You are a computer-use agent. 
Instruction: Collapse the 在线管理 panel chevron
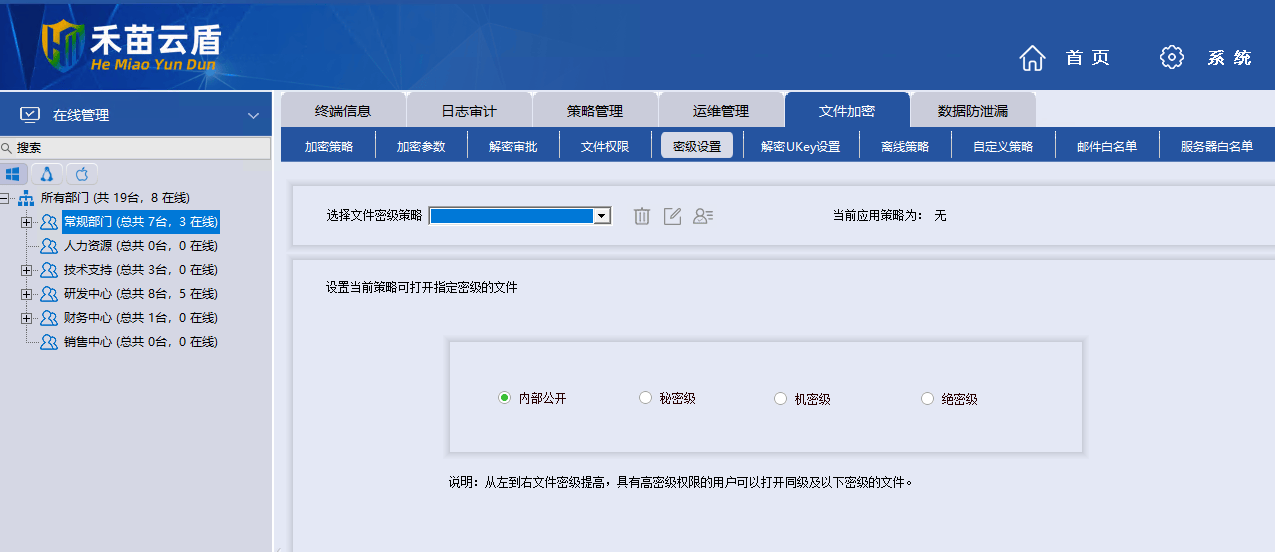(x=253, y=116)
